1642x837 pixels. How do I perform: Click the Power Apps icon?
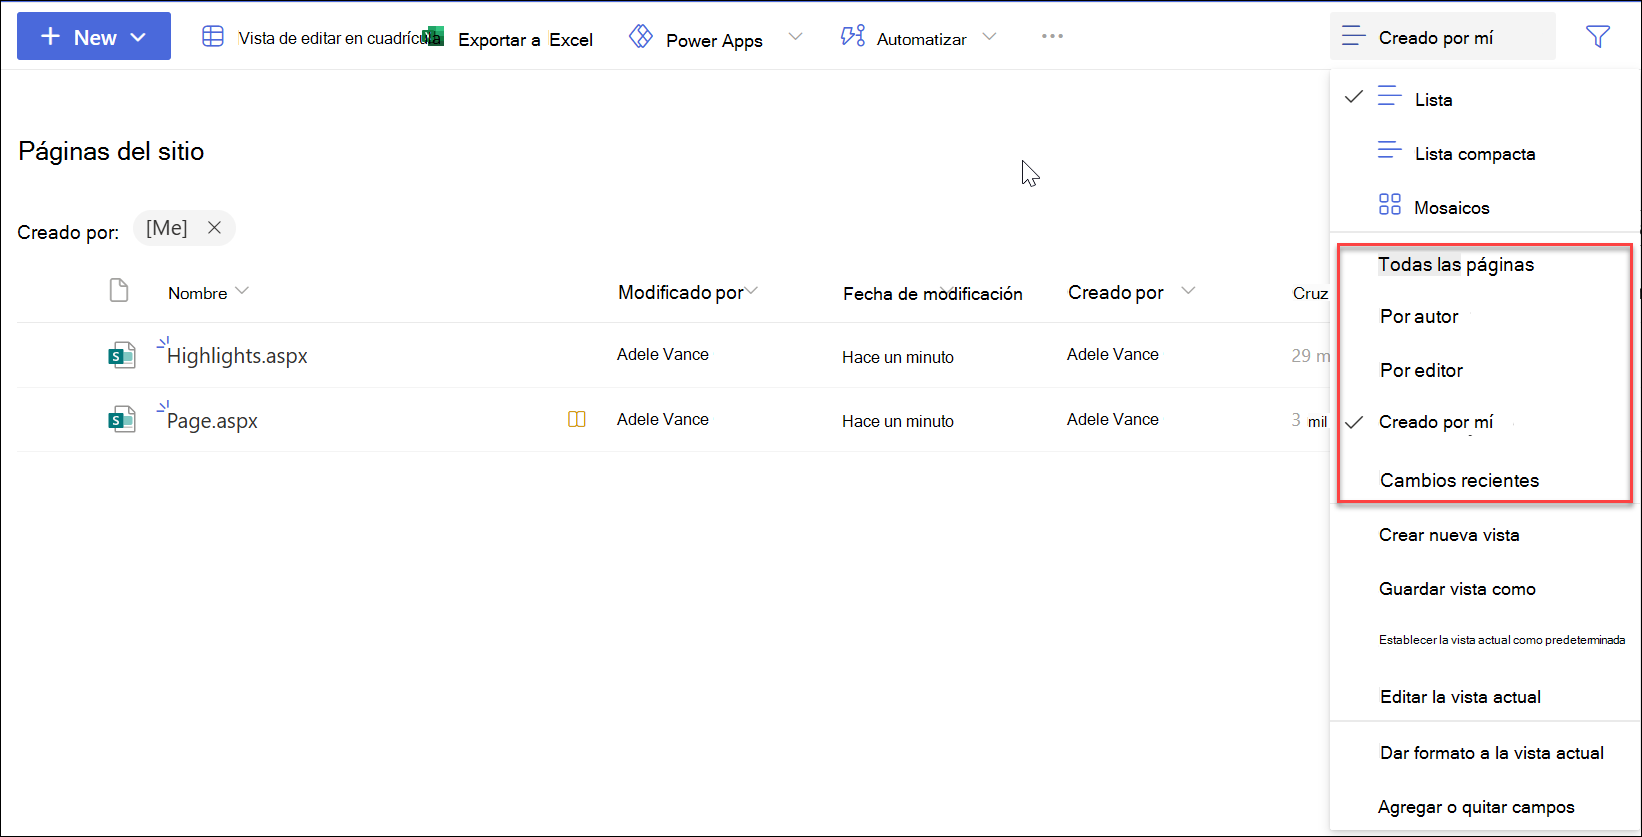pos(641,37)
